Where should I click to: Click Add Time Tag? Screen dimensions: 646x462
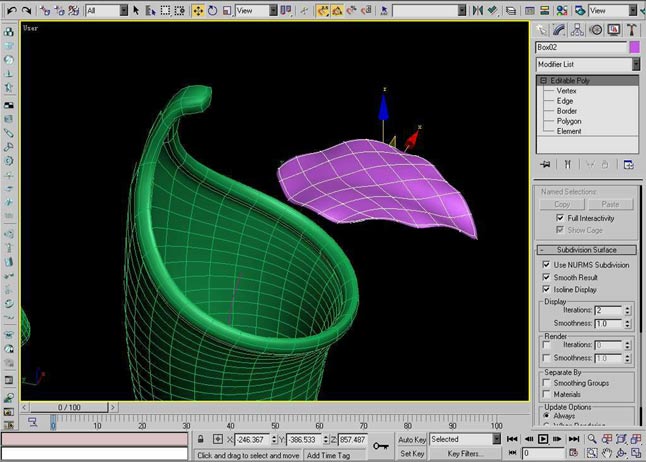(328, 455)
